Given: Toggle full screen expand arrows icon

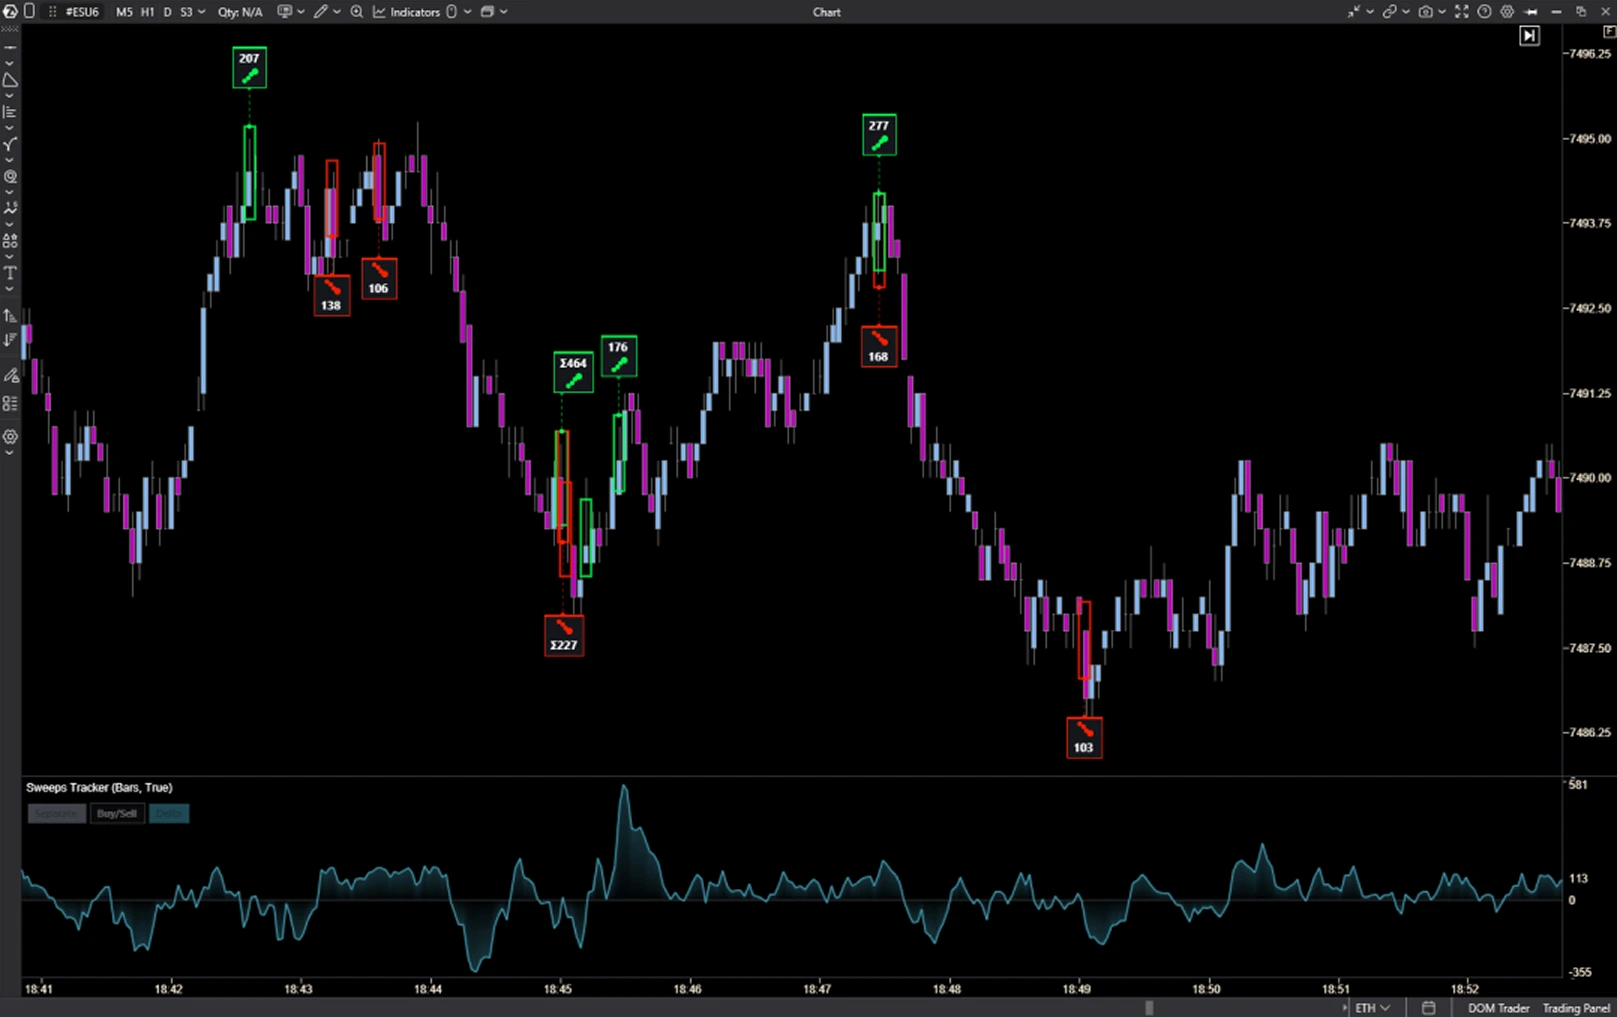Looking at the screenshot, I should click(1461, 12).
